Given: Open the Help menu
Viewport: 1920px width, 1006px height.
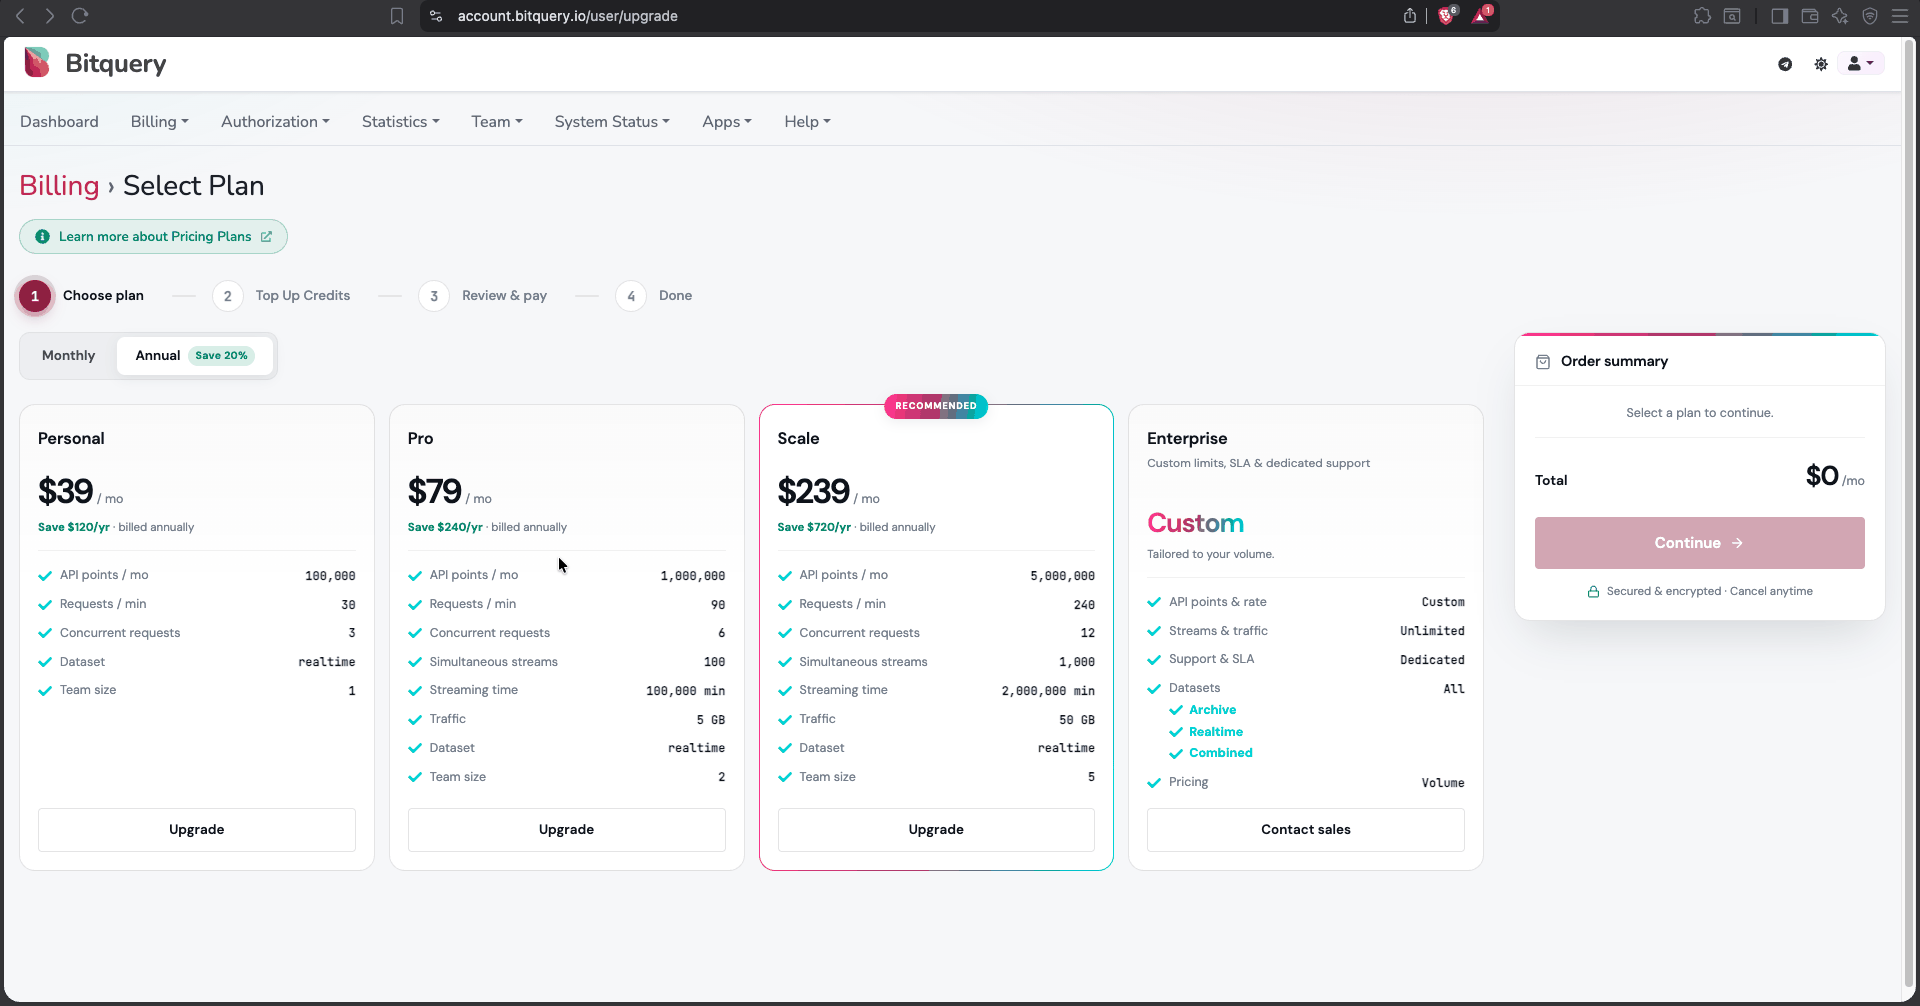Looking at the screenshot, I should (807, 122).
